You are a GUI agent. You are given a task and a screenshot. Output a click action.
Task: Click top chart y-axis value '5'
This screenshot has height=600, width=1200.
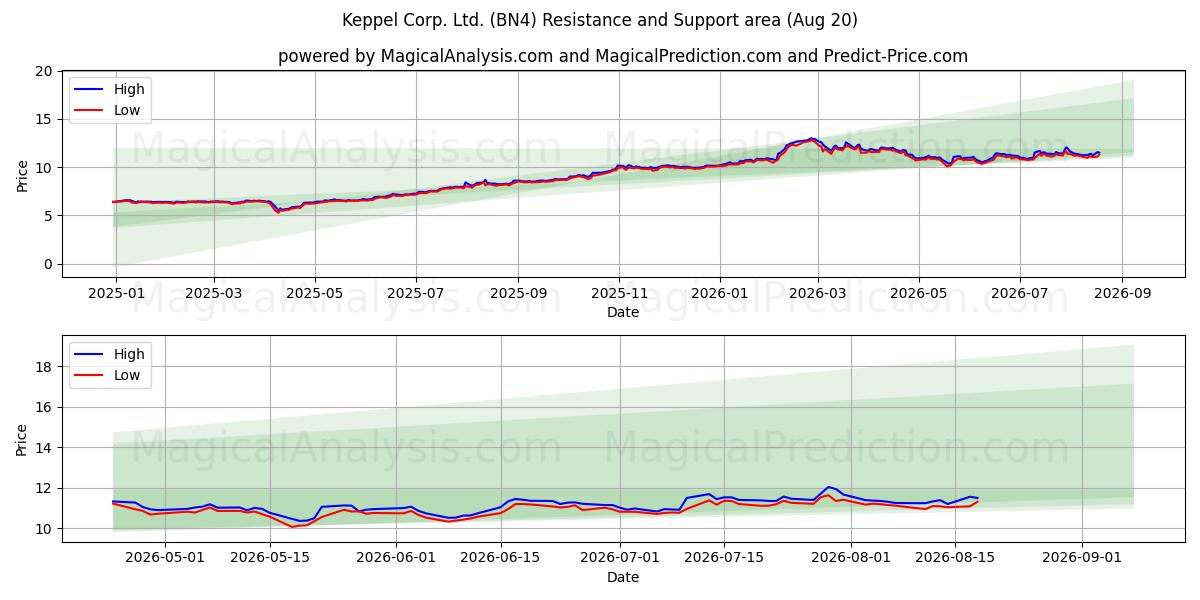48,216
